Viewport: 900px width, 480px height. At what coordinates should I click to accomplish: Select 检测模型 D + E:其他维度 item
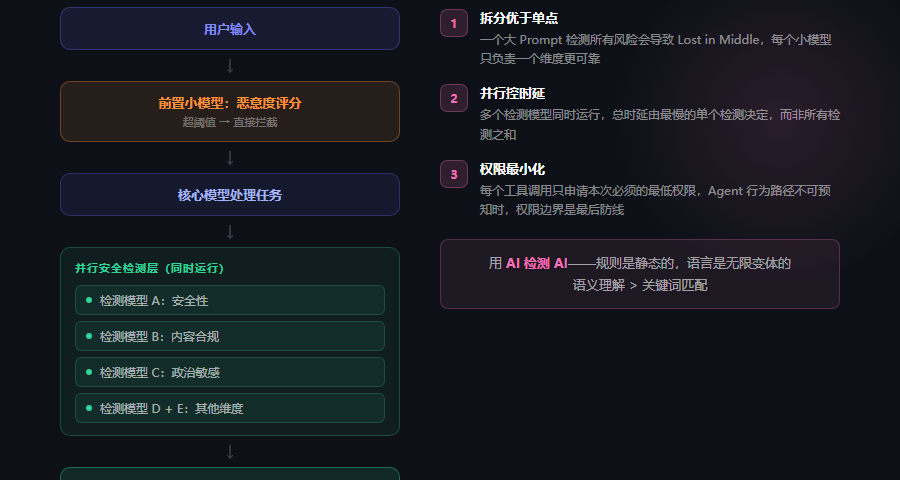[230, 408]
